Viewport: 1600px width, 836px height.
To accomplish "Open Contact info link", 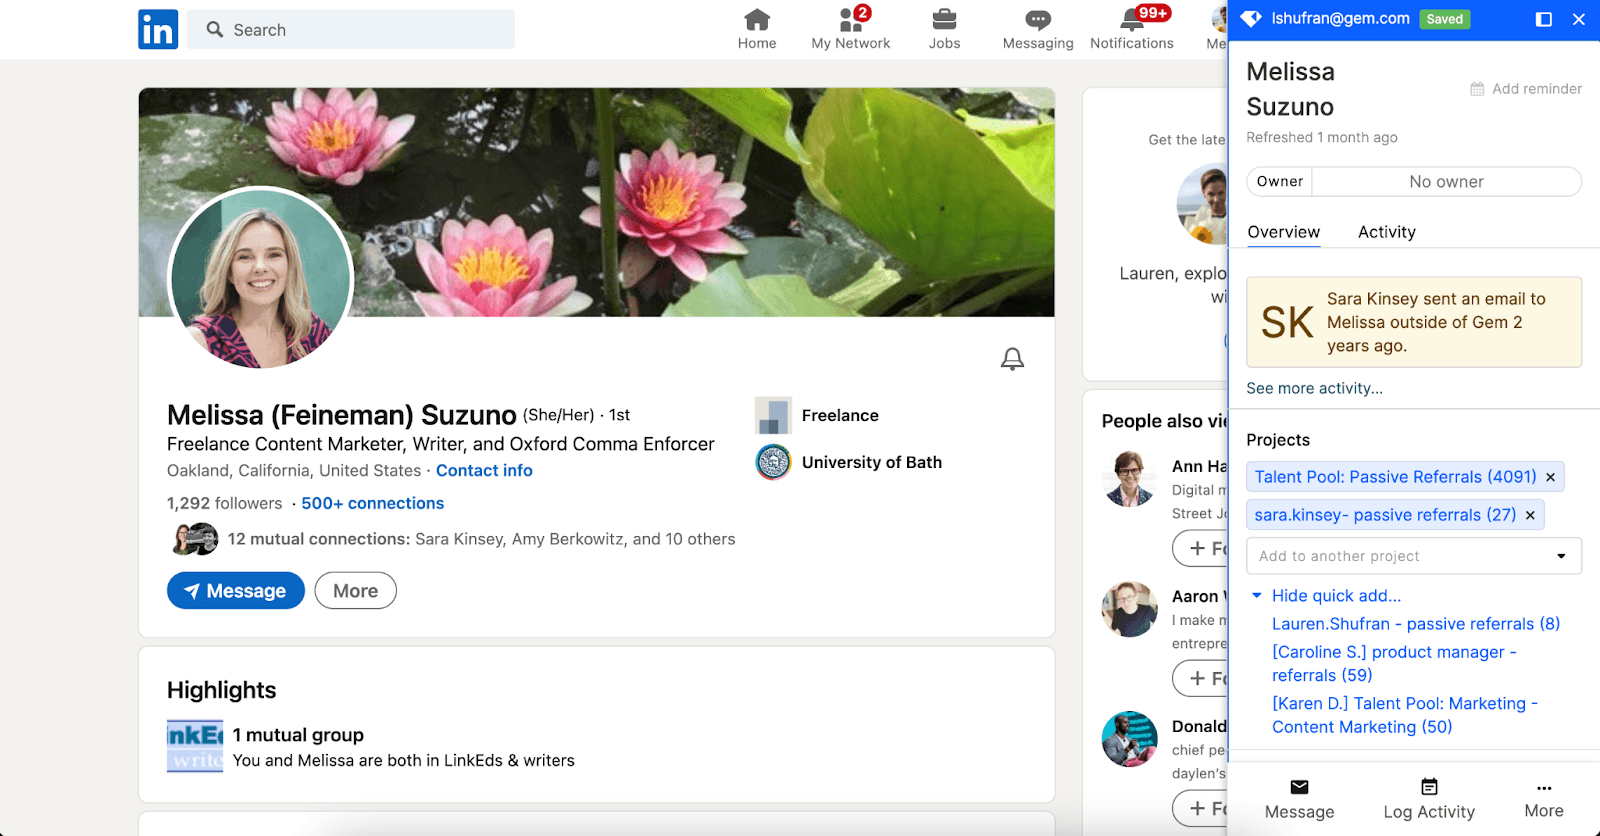I will [x=484, y=470].
